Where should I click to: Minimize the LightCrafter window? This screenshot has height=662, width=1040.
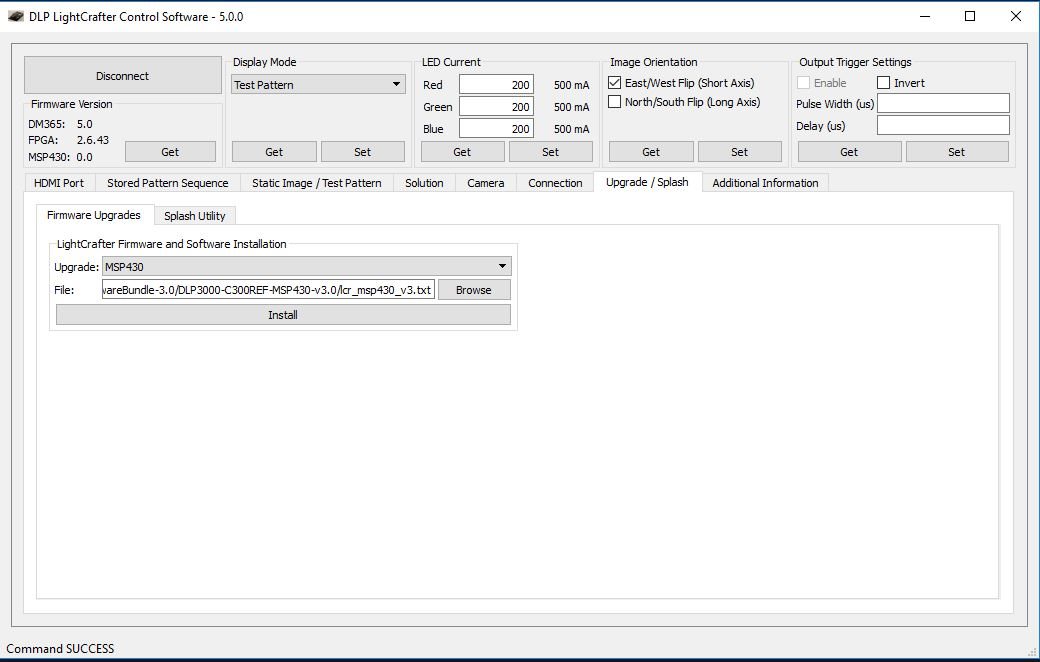tap(926, 17)
